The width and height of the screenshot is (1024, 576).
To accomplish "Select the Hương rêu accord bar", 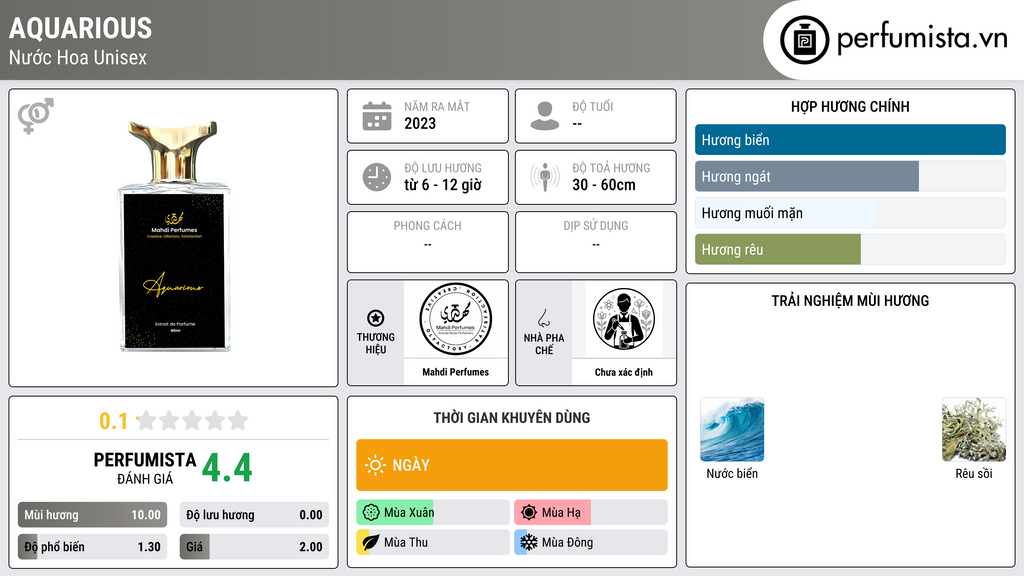I will (x=850, y=249).
